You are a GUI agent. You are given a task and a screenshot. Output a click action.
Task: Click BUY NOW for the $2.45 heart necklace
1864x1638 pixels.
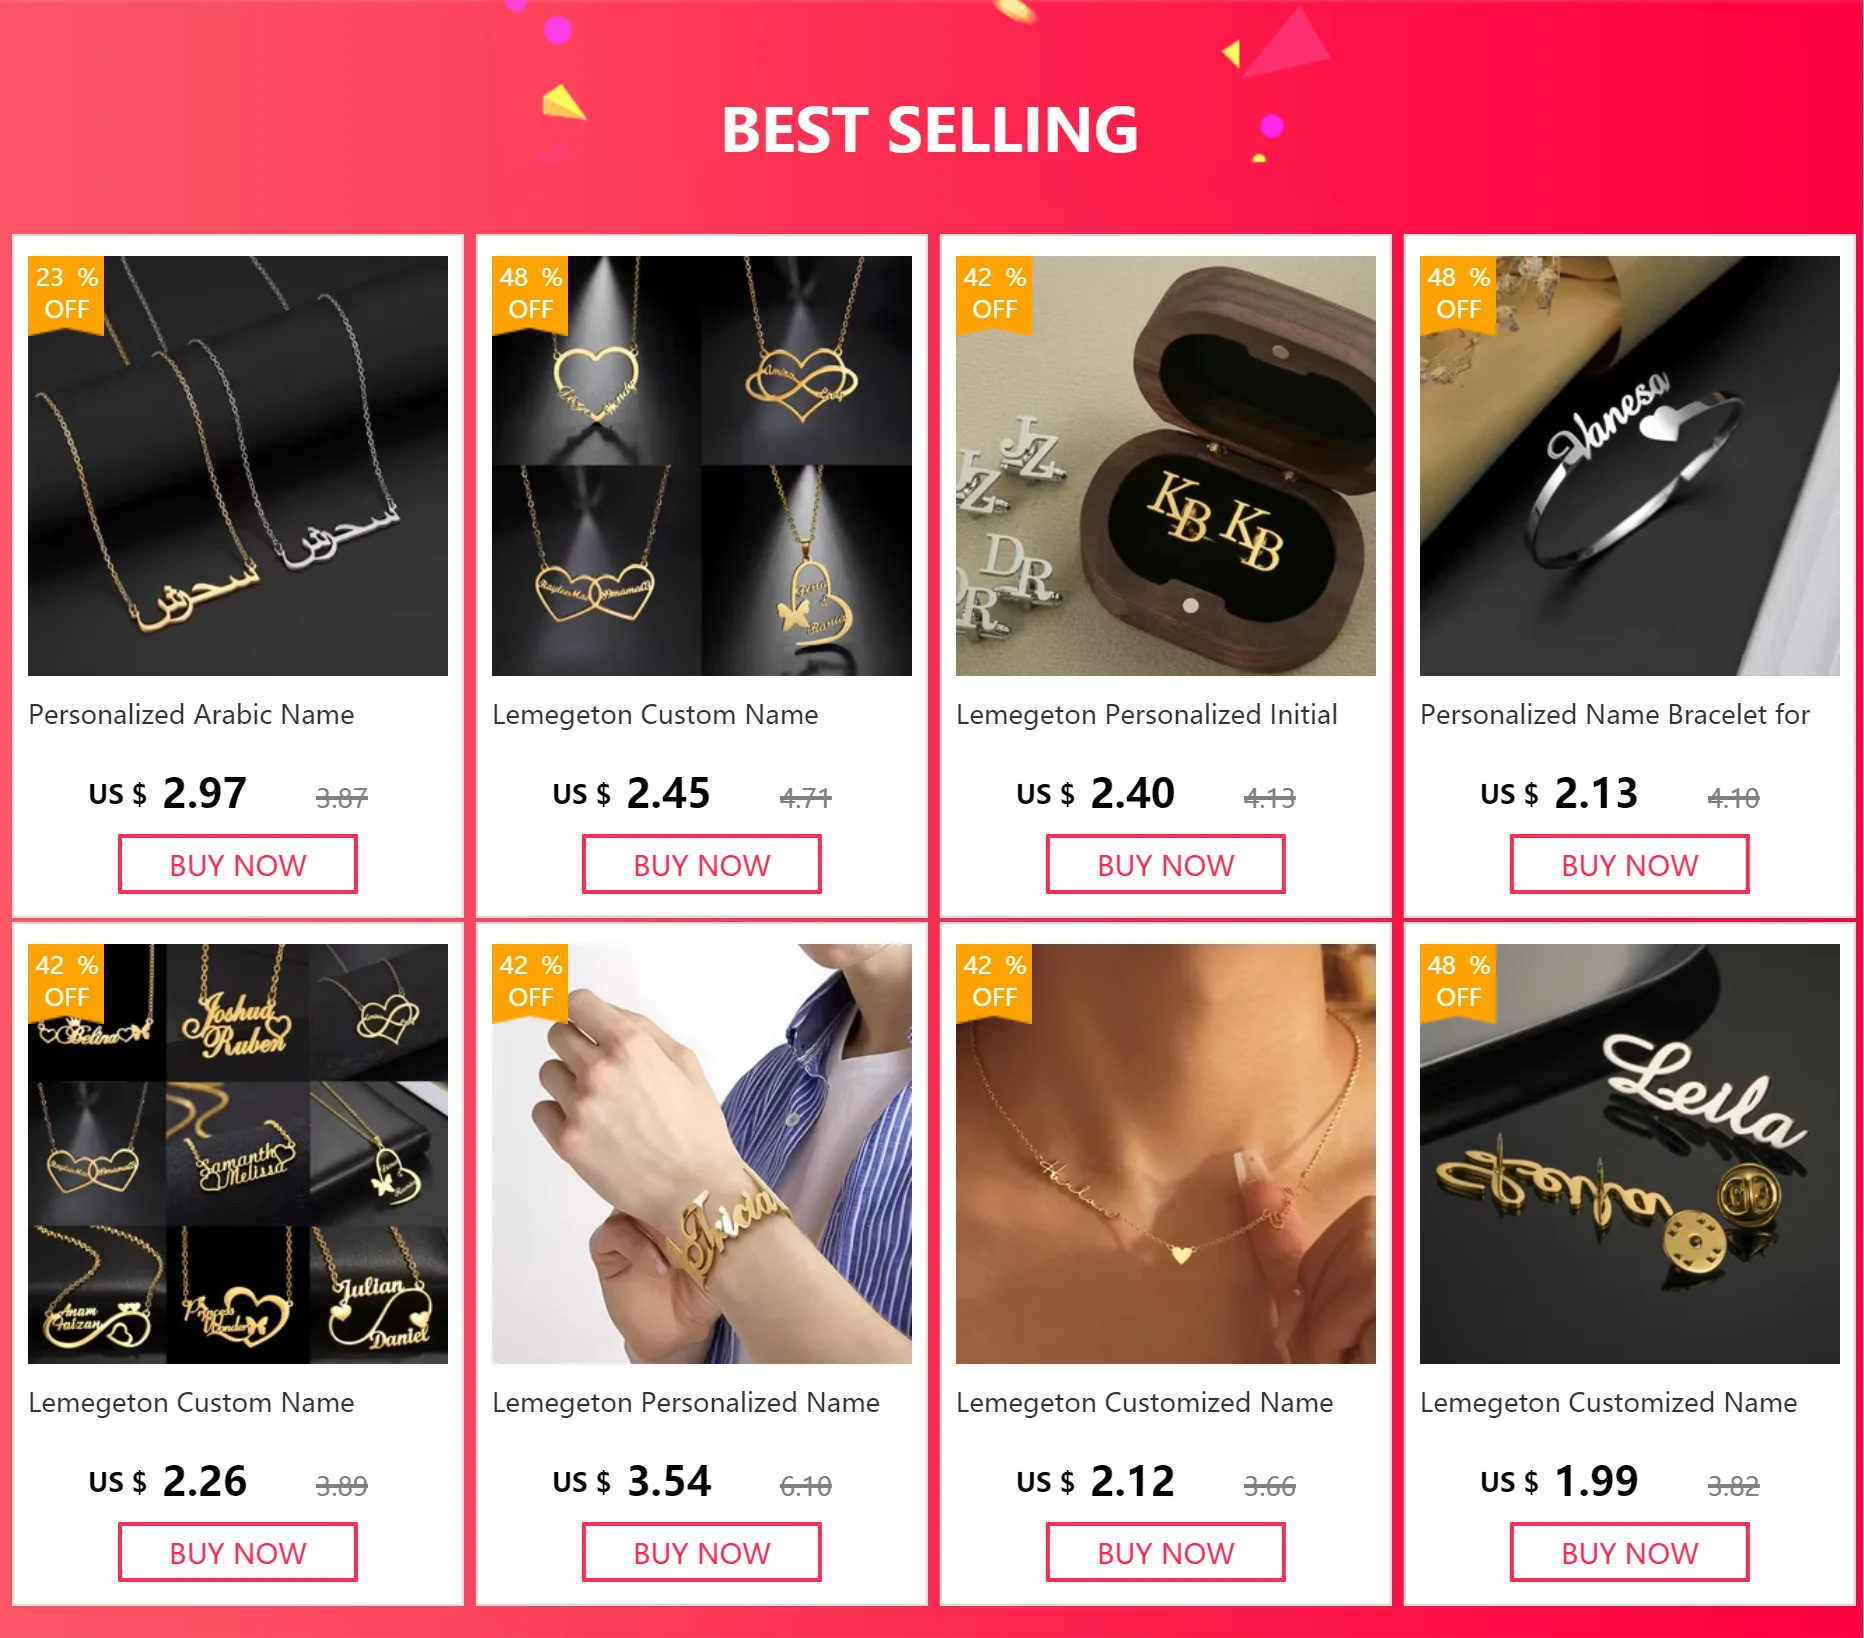702,865
